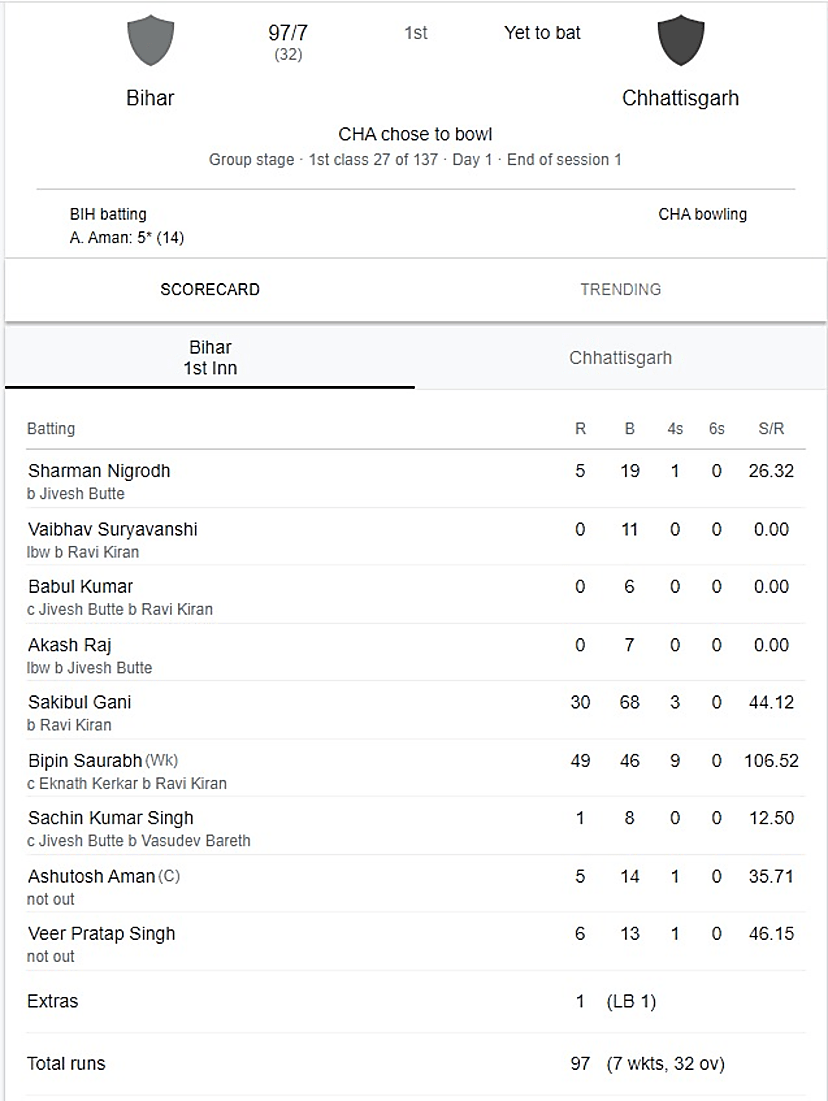Switch to the SCORECARD tab
828x1101 pixels.
(210, 289)
